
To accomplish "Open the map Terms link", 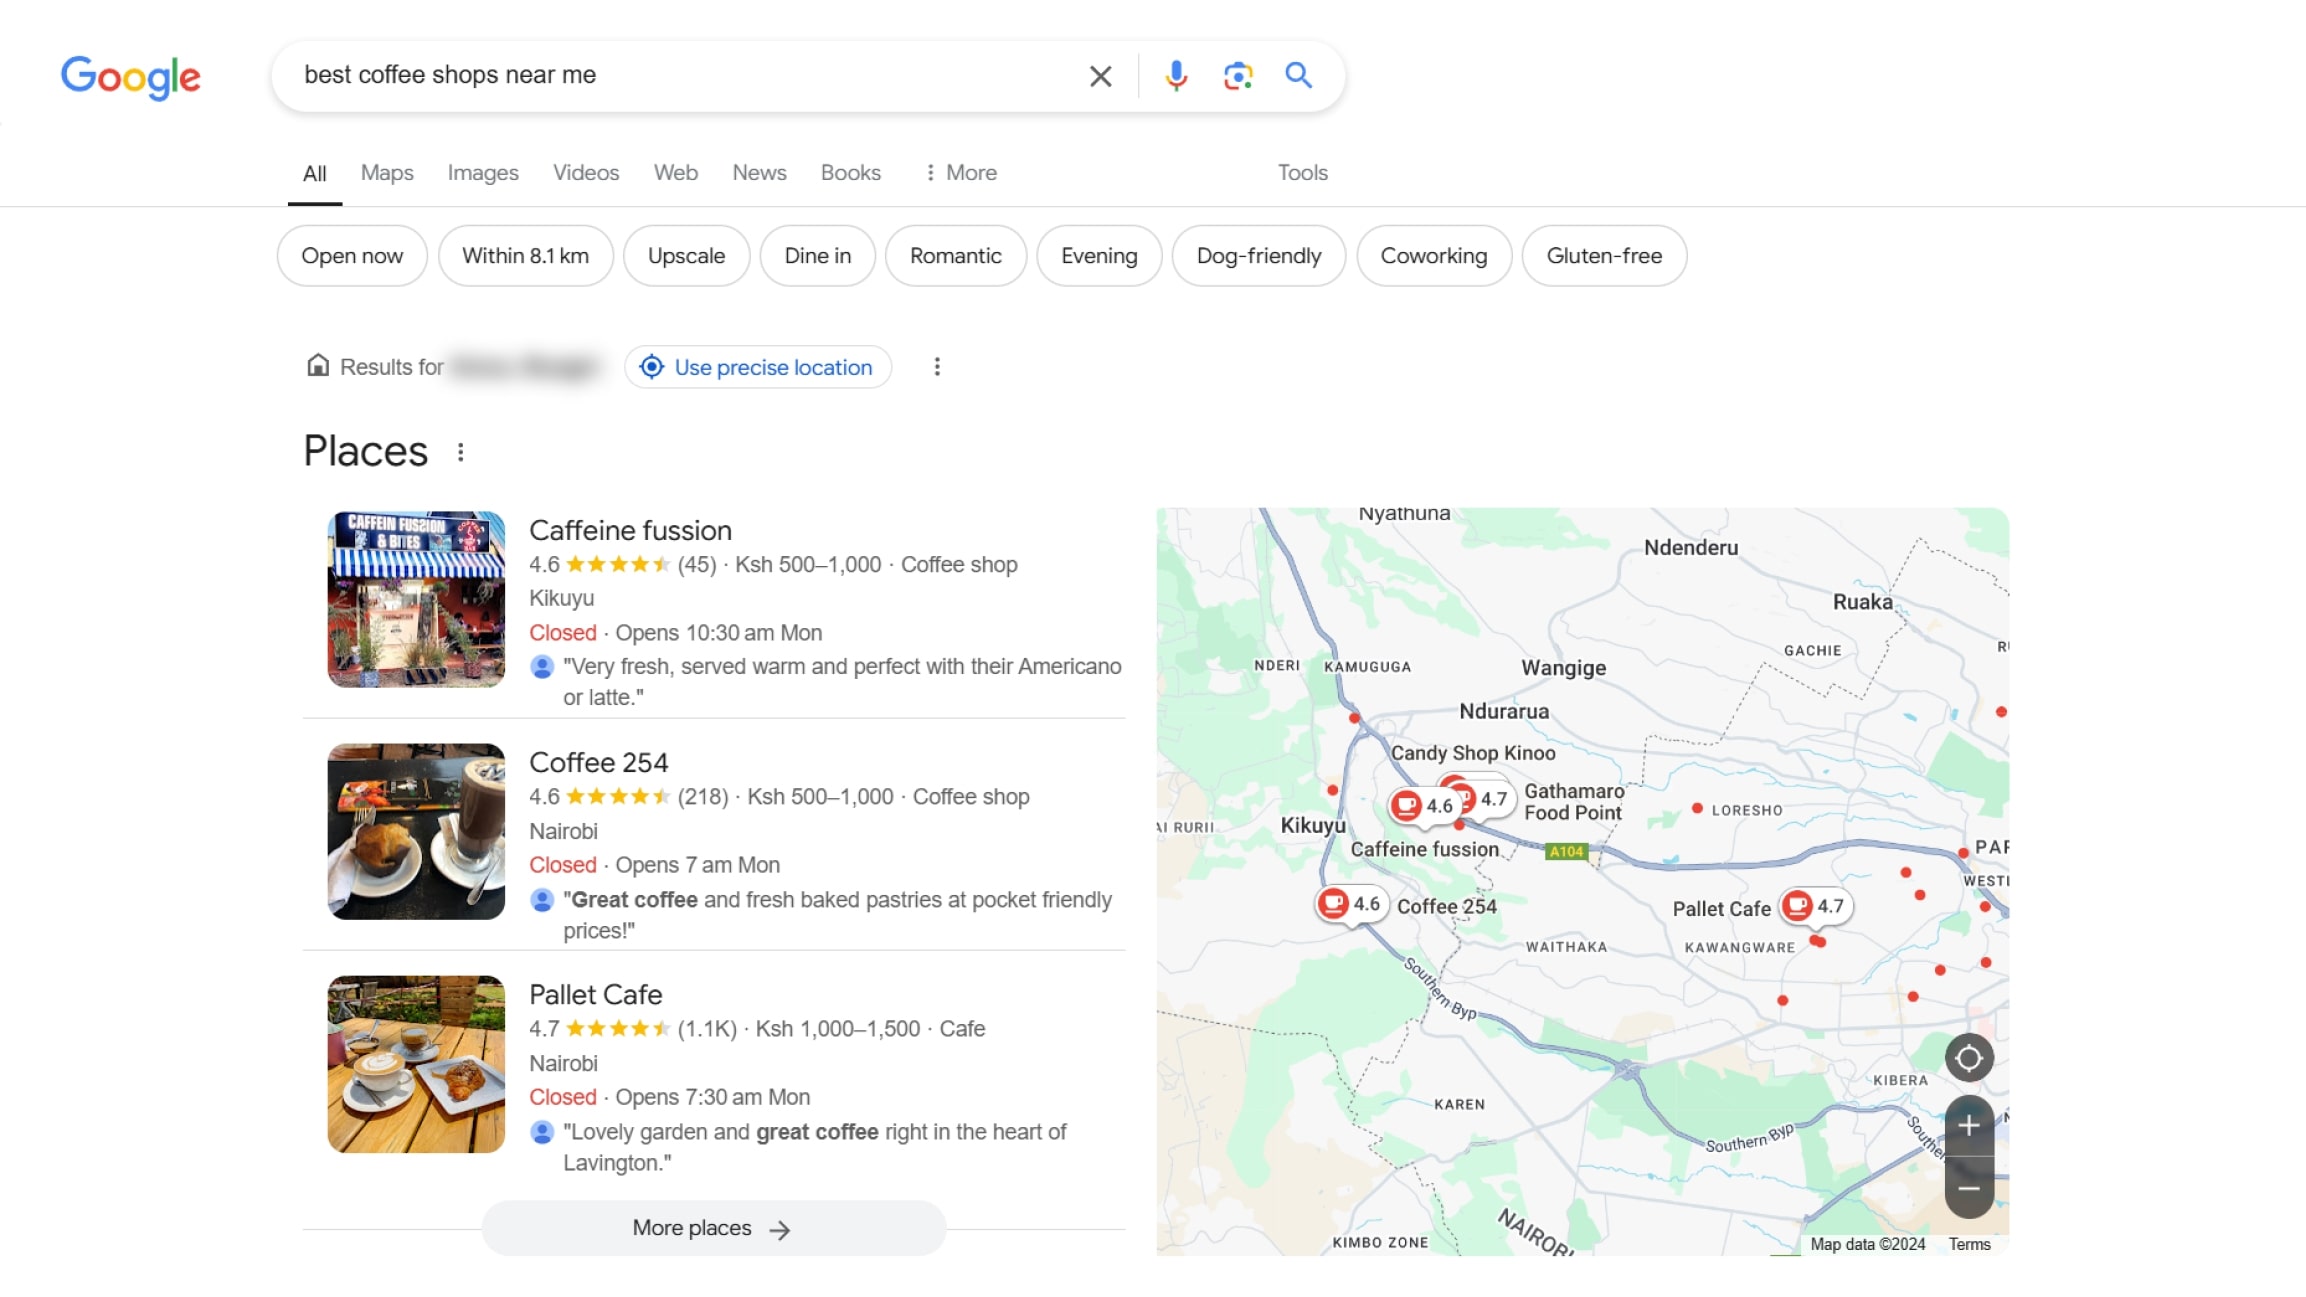I will (x=1969, y=1244).
